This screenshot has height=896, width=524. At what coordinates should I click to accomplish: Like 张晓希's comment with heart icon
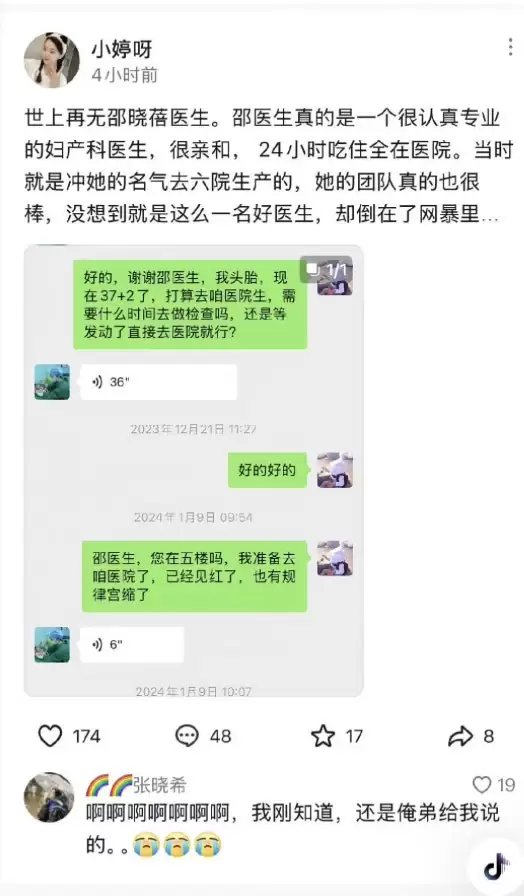(x=482, y=785)
